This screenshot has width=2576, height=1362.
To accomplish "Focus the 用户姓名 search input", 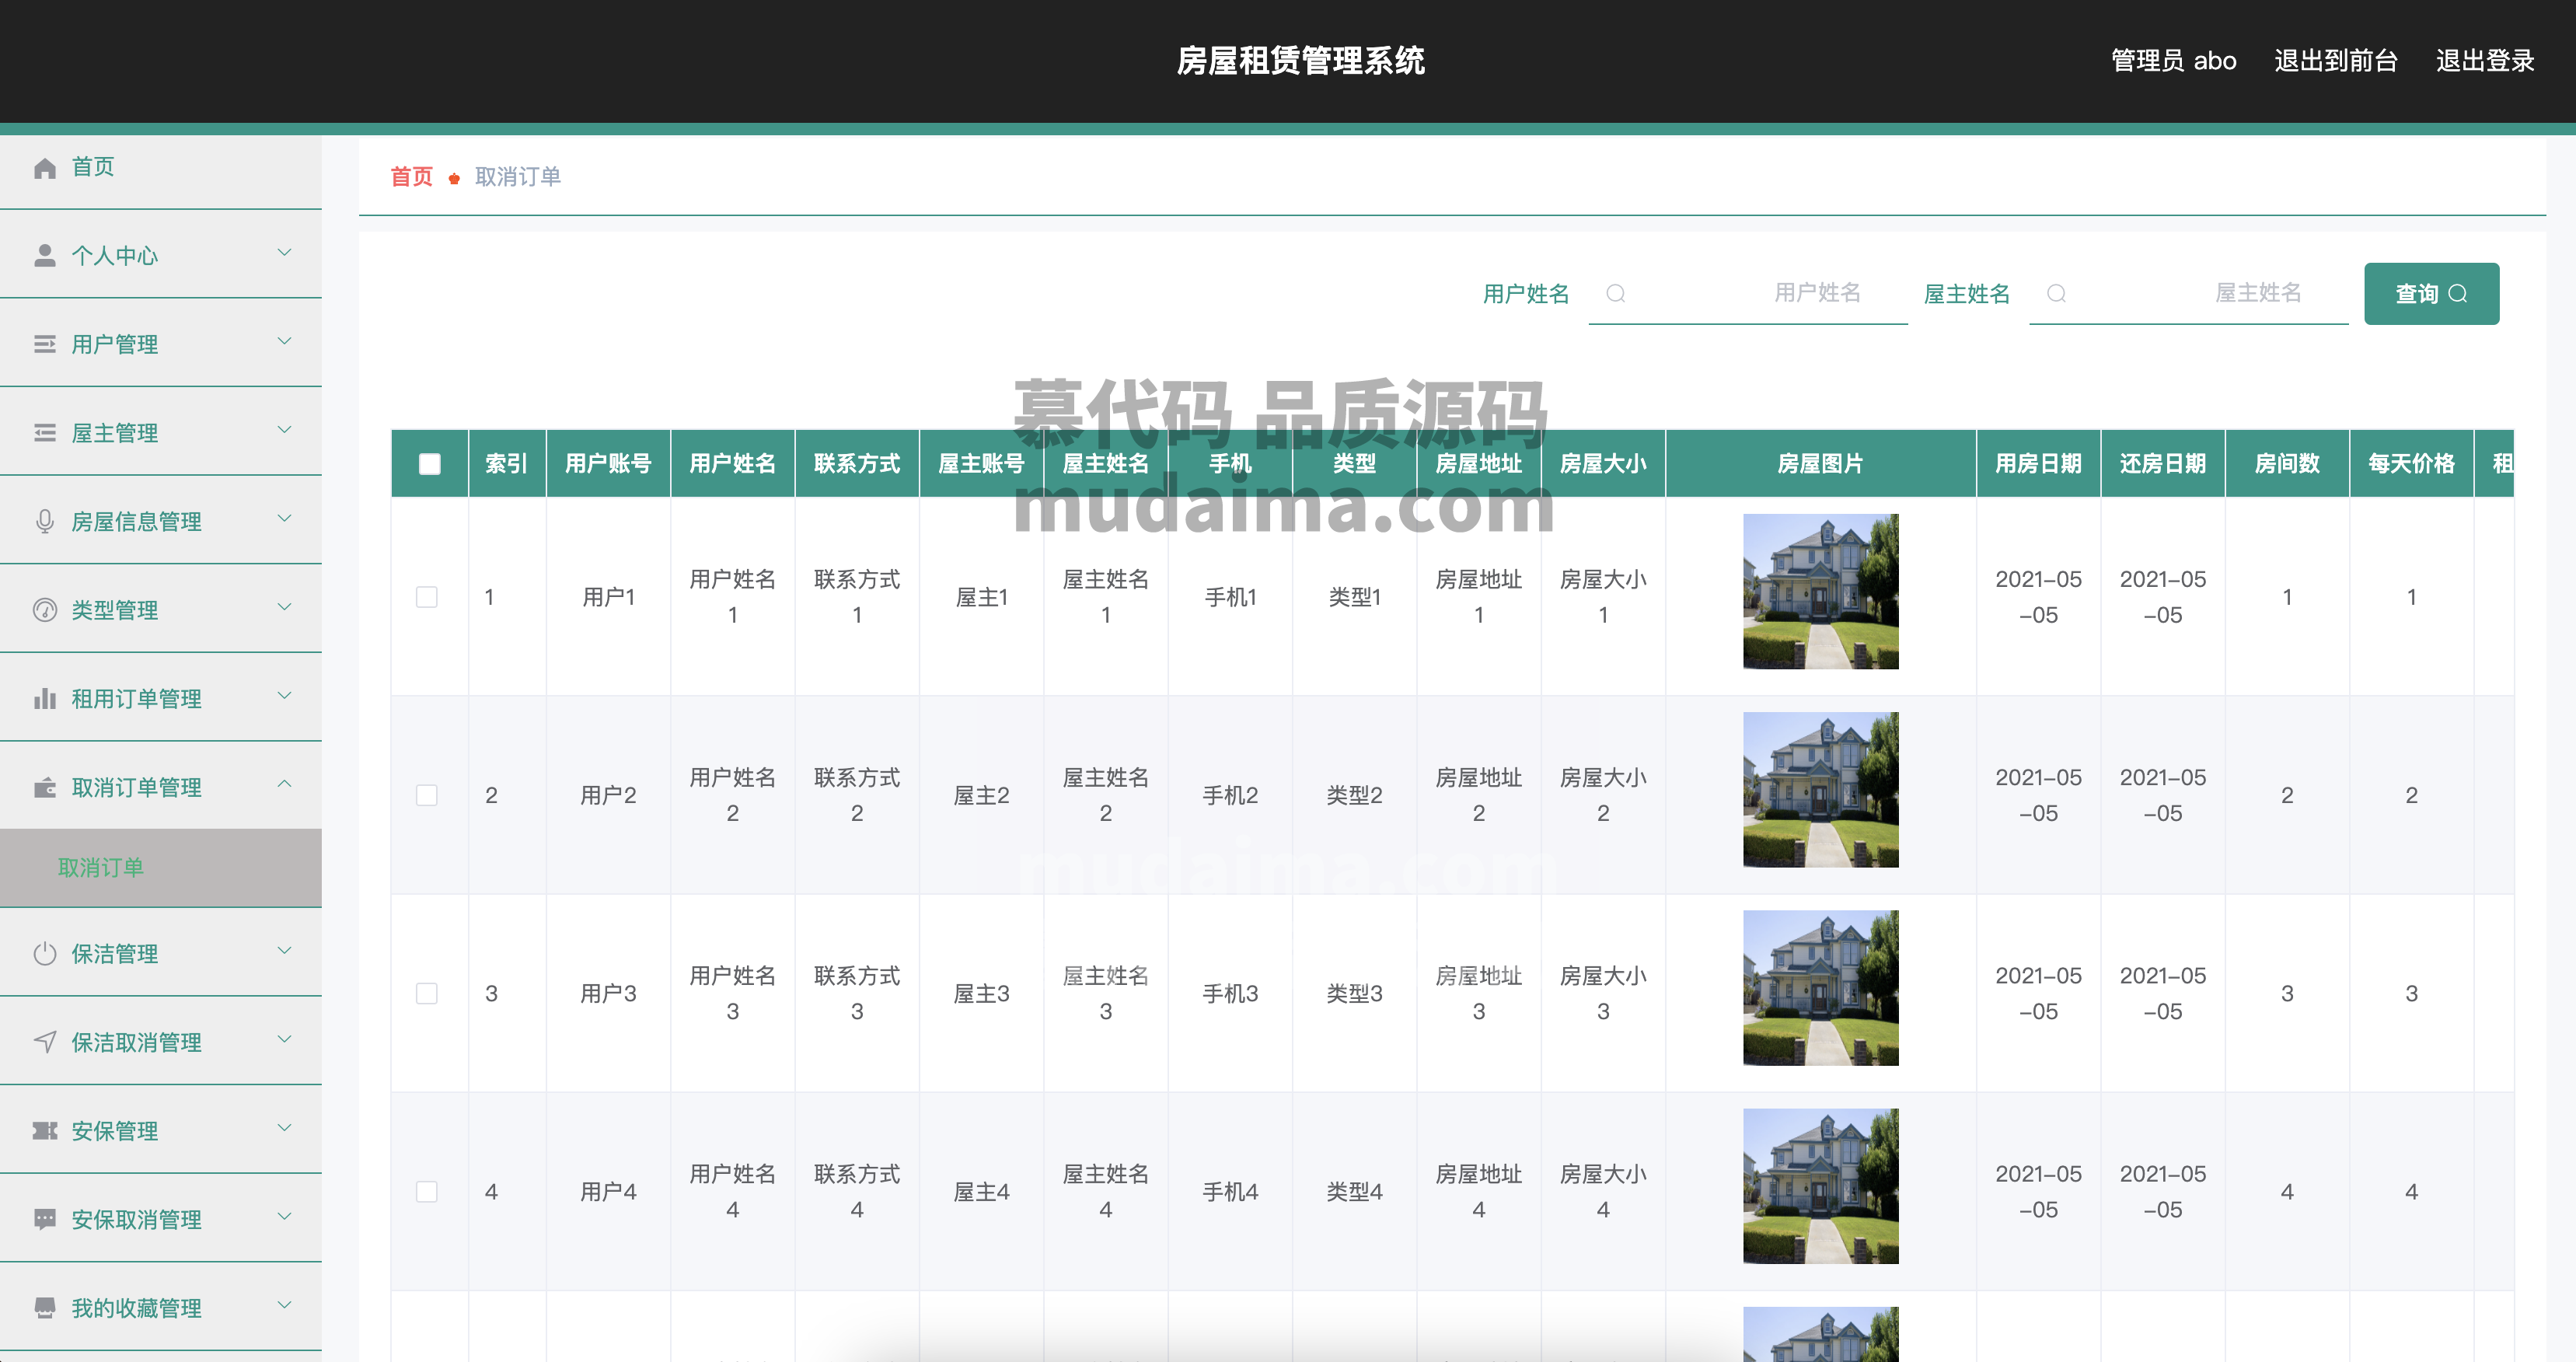I will tap(1748, 293).
